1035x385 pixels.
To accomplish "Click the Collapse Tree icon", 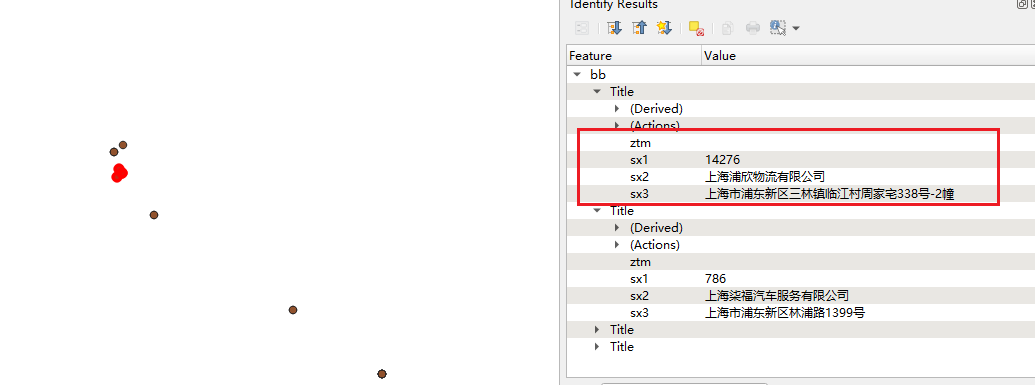I will coord(639,28).
